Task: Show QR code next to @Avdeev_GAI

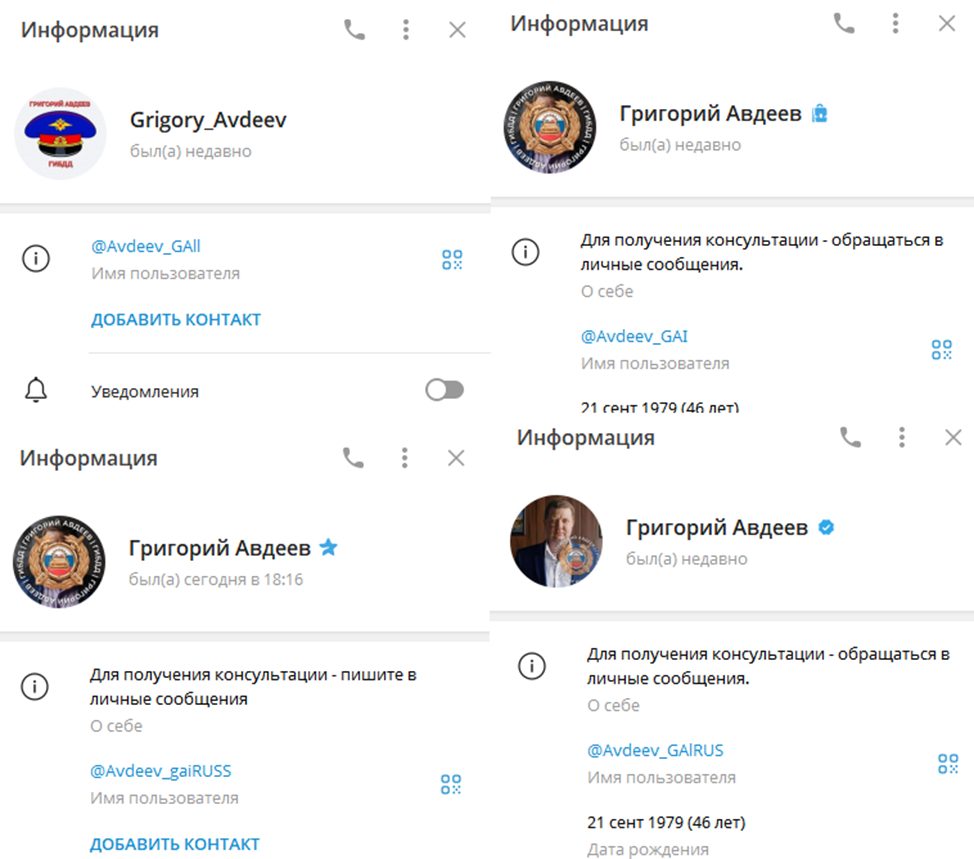Action: [942, 349]
